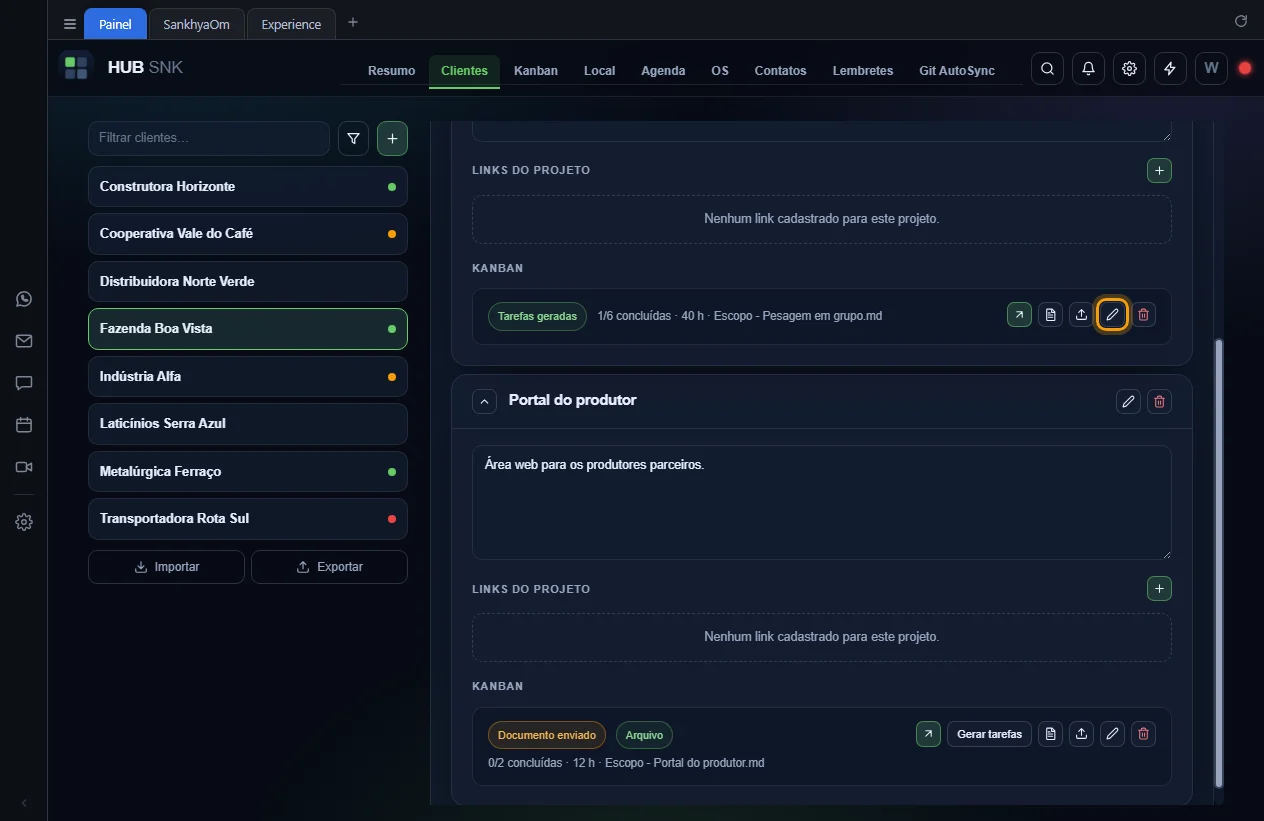This screenshot has height=821, width=1264.
Task: Open the Git AutoSync tab
Action: pyautogui.click(x=957, y=71)
